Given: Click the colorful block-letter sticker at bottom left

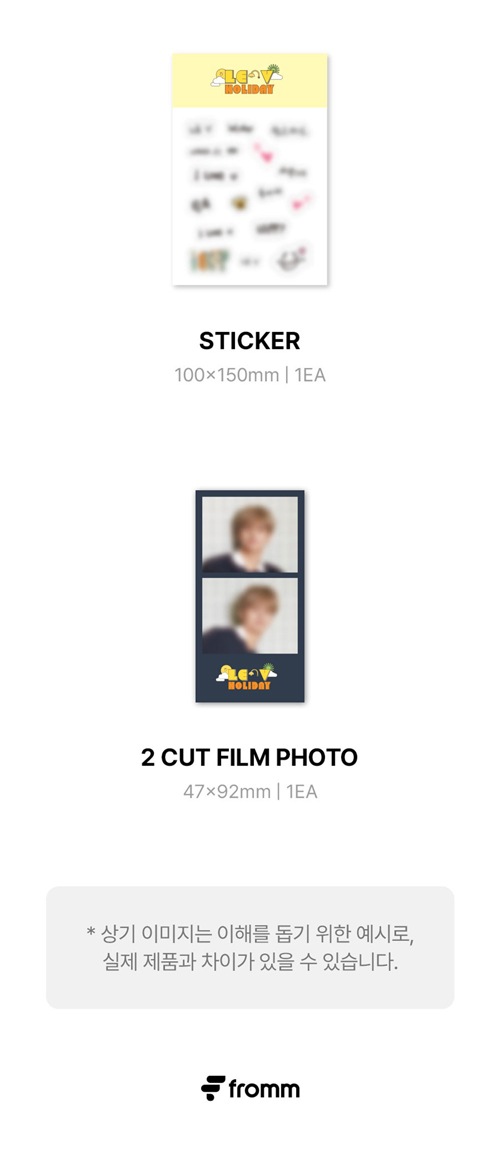Looking at the screenshot, I should point(210,258).
